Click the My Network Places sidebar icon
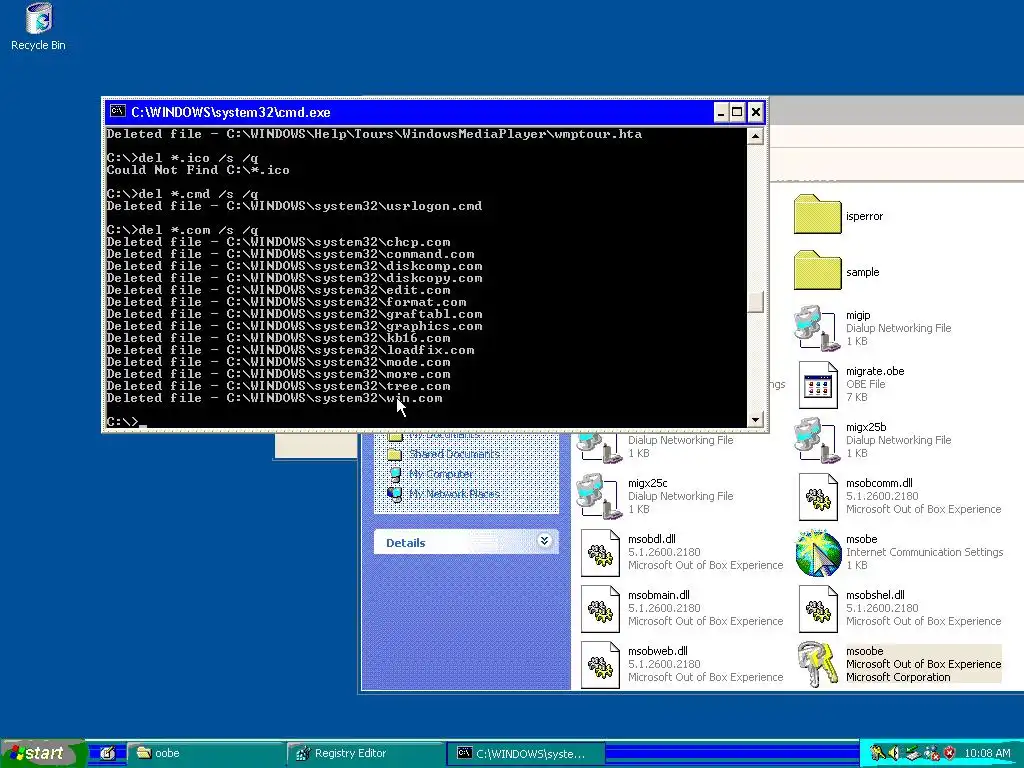The height and width of the screenshot is (768, 1024). point(394,494)
